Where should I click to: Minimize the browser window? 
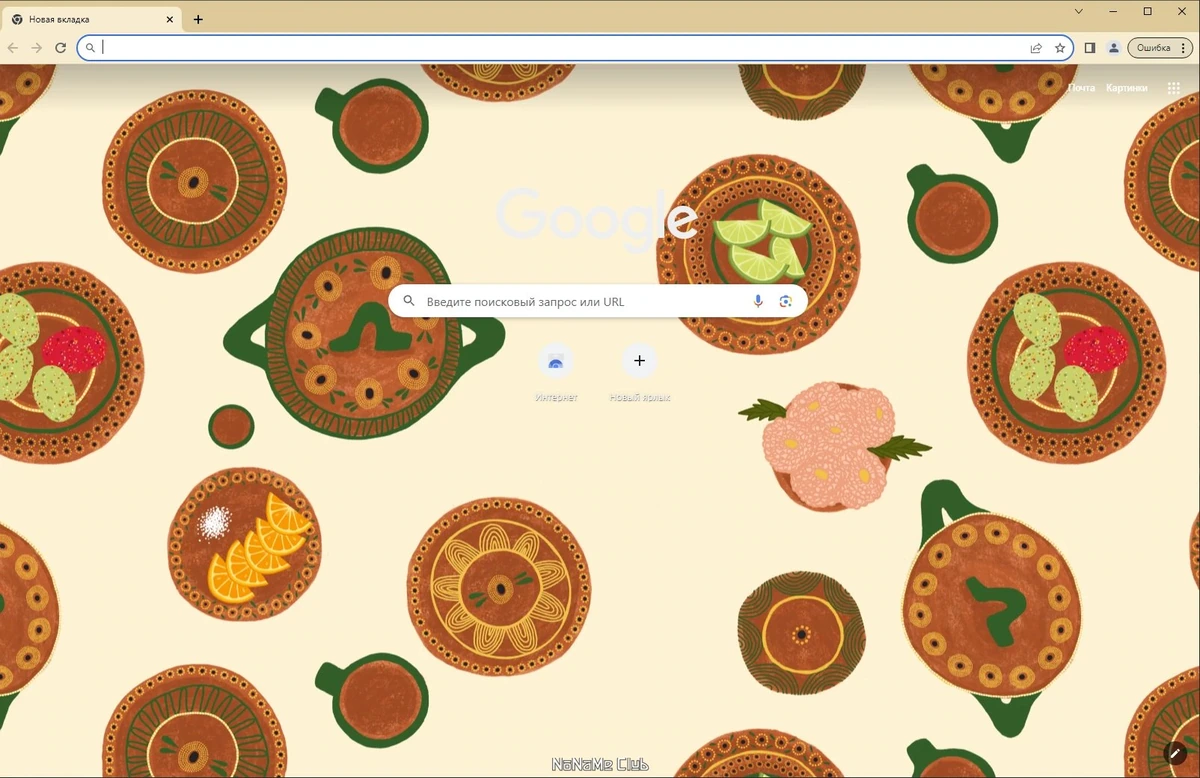click(1113, 11)
